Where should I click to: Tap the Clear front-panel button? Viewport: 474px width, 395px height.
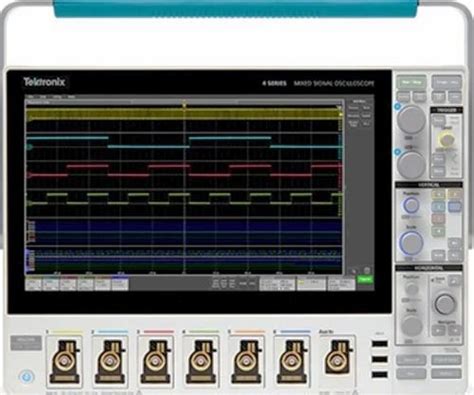(x=455, y=97)
